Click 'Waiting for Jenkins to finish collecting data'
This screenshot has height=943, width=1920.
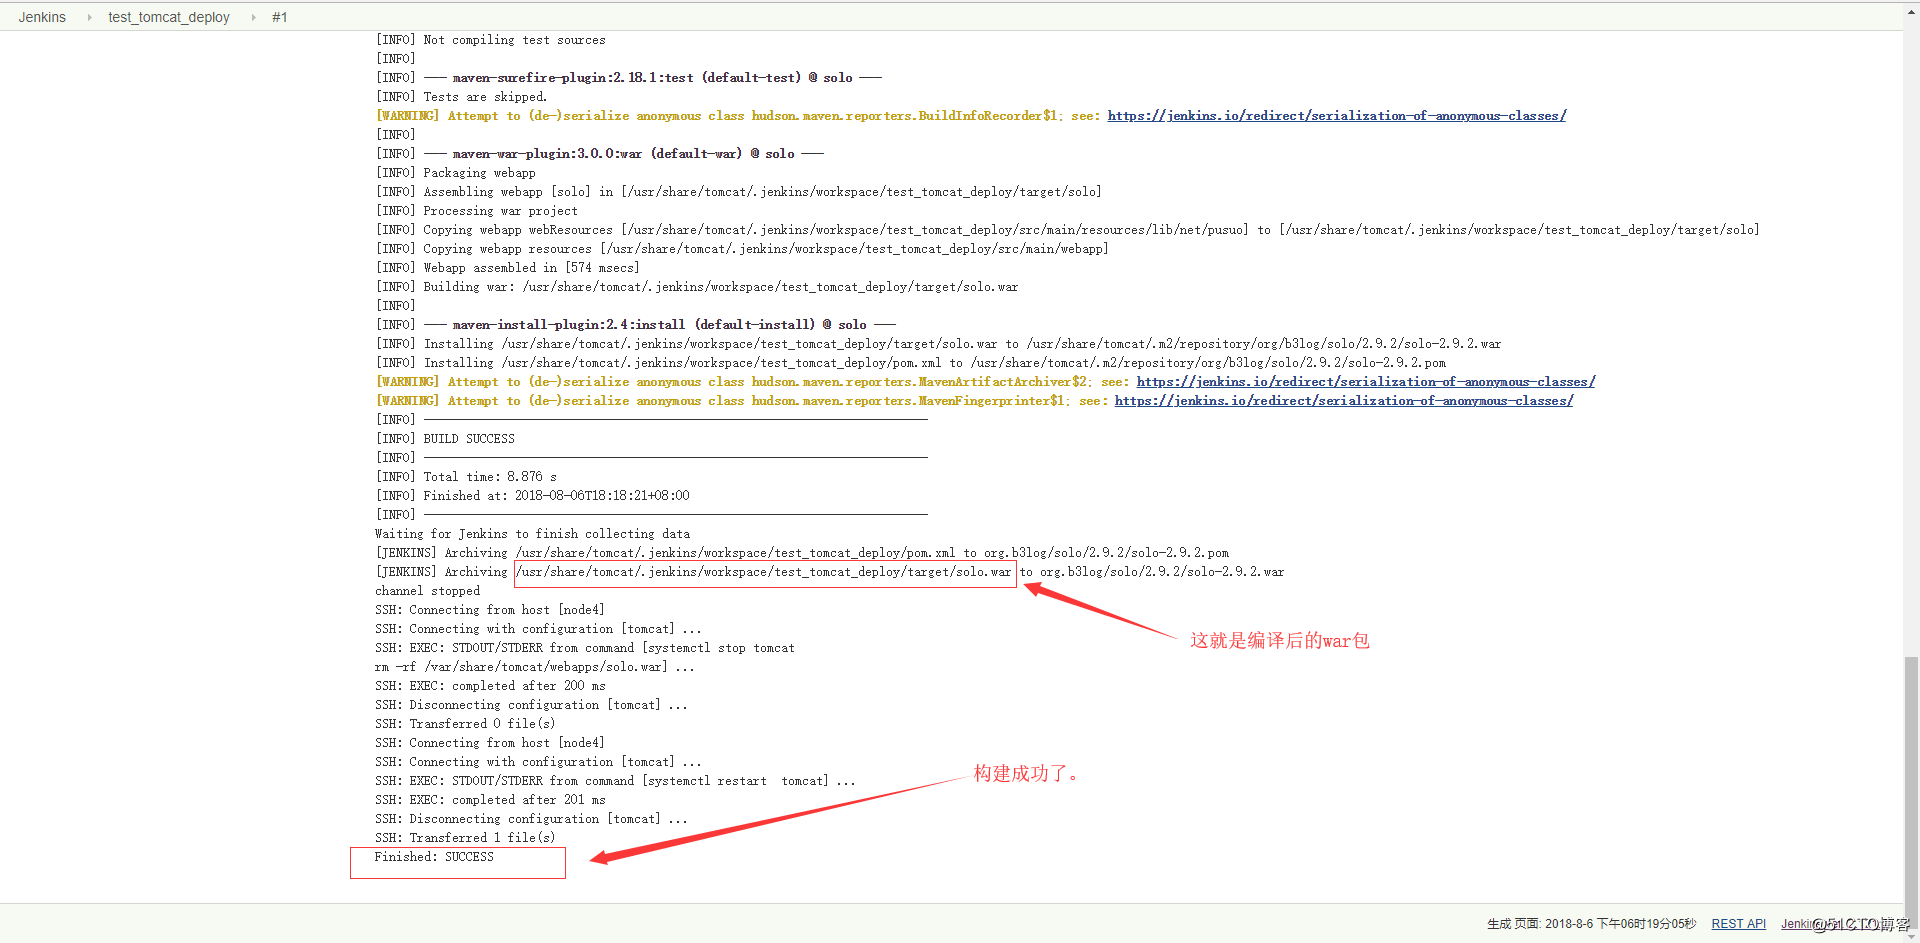(532, 534)
